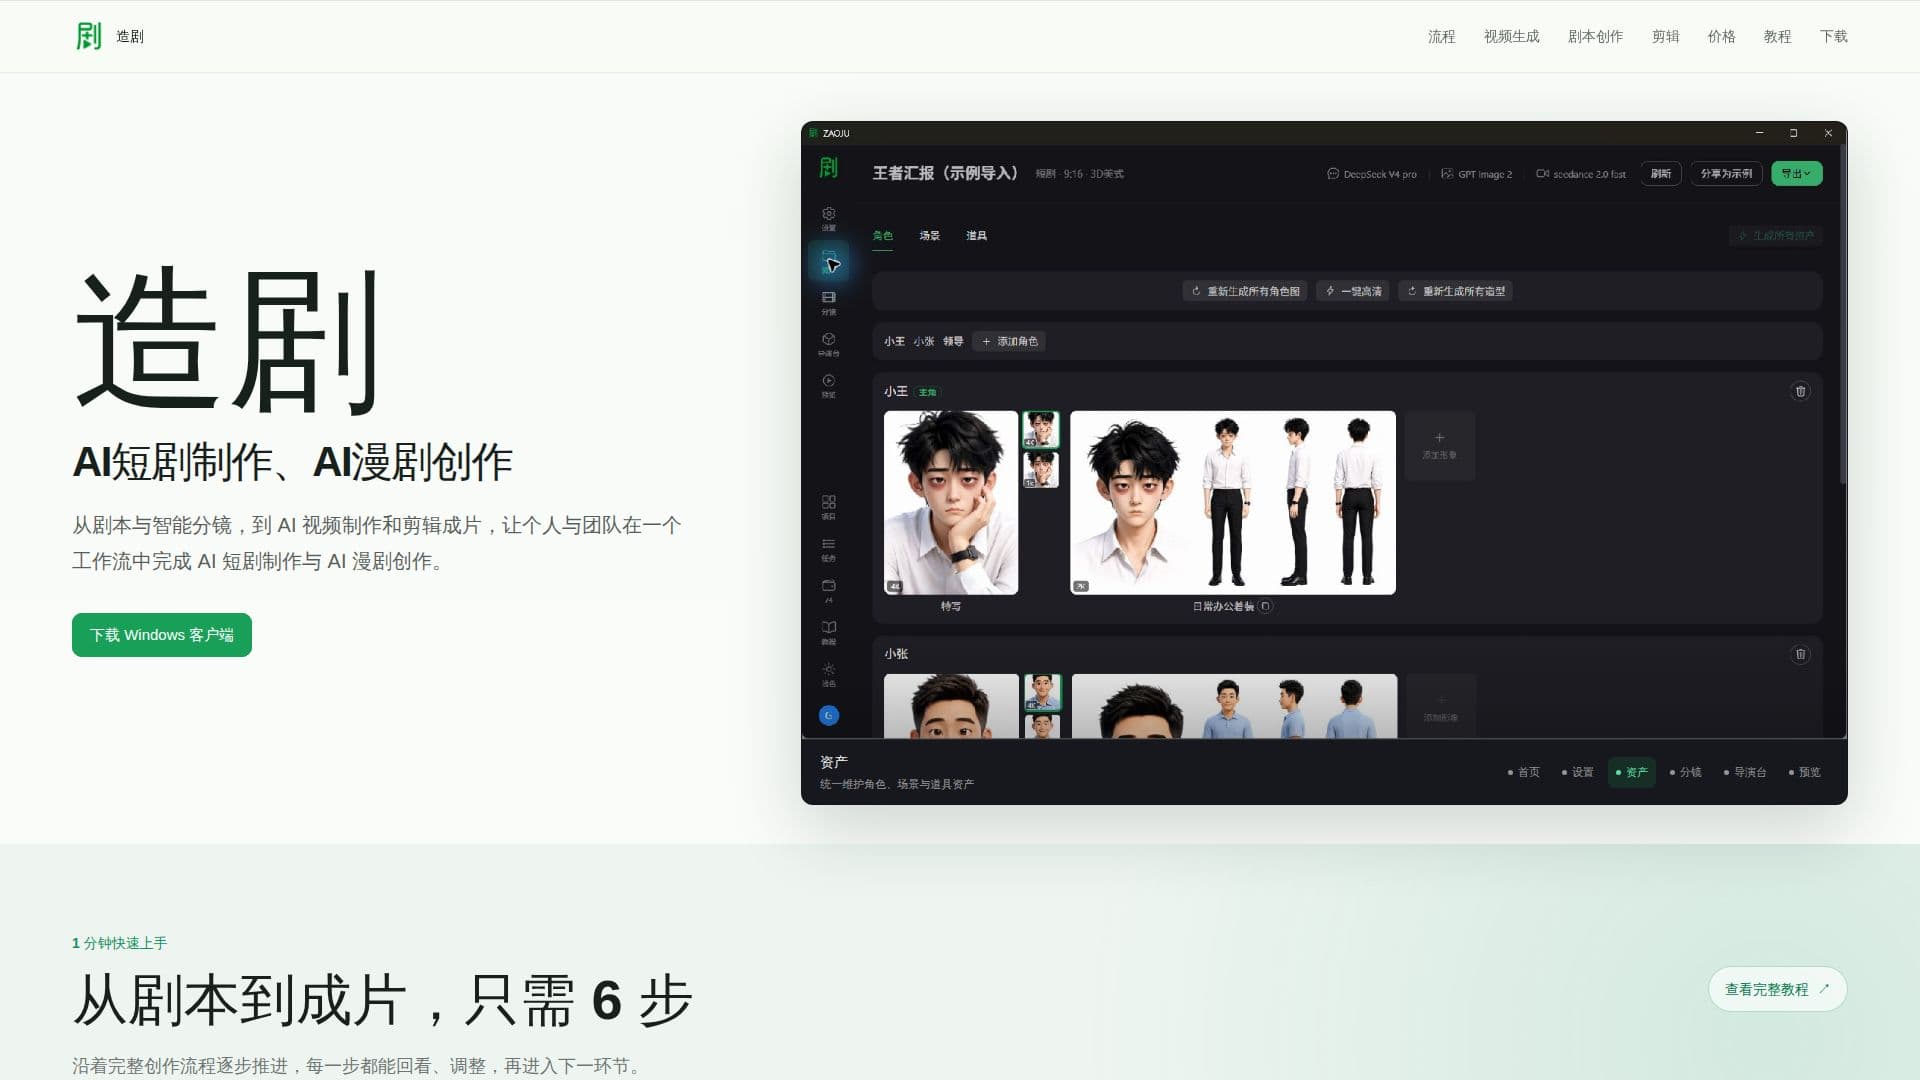Viewport: 1920px width, 1080px height.
Task: Click the 生成所有资产 button
Action: tap(1776, 236)
